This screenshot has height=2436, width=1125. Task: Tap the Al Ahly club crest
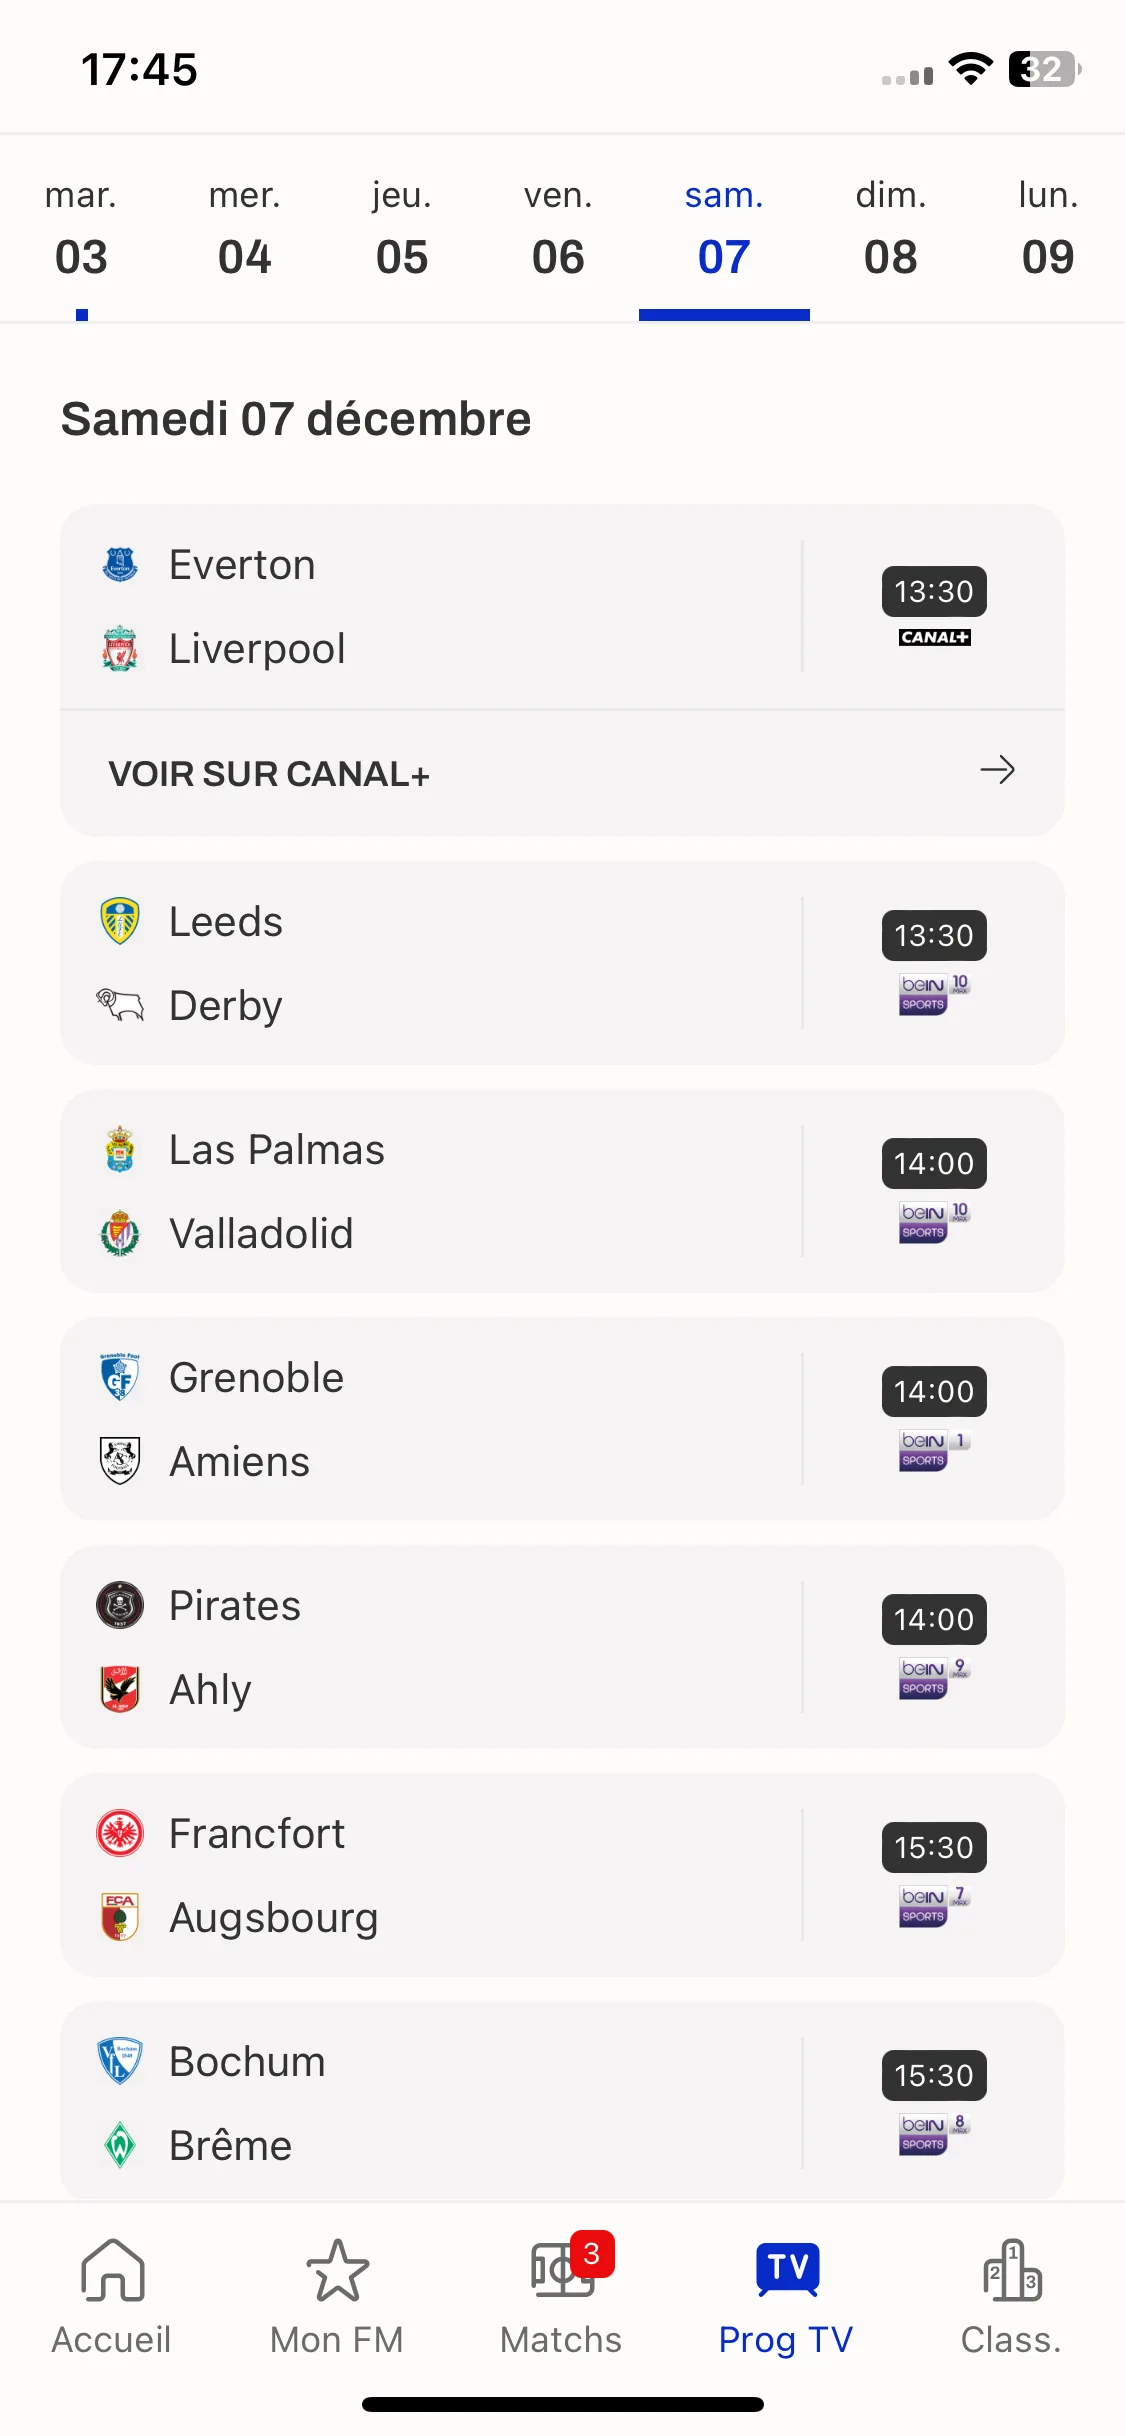click(120, 1689)
